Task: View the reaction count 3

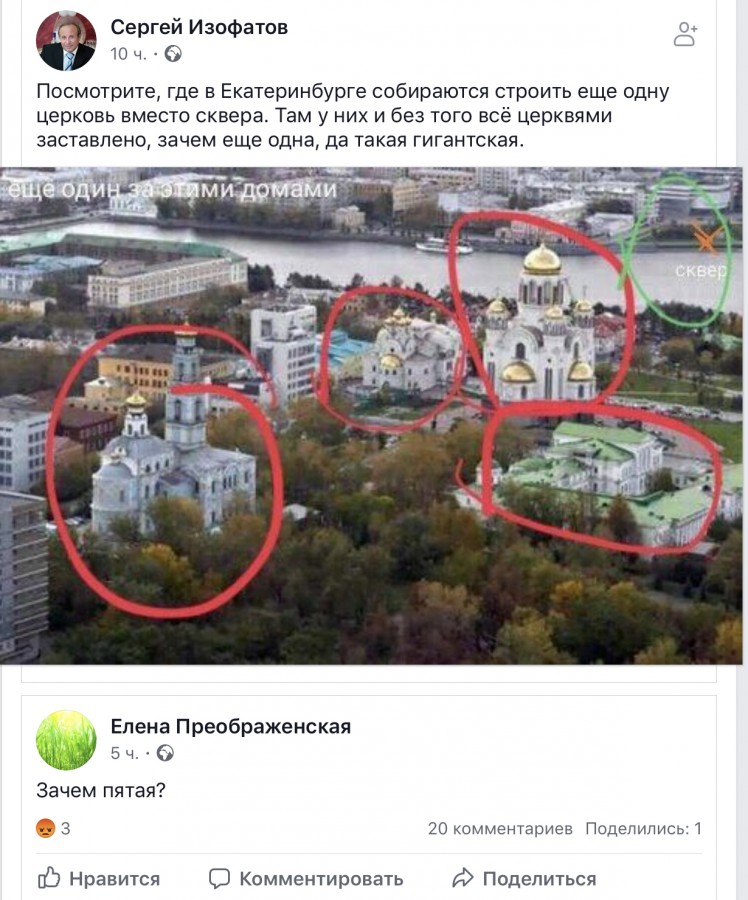Action: pyautogui.click(x=65, y=829)
